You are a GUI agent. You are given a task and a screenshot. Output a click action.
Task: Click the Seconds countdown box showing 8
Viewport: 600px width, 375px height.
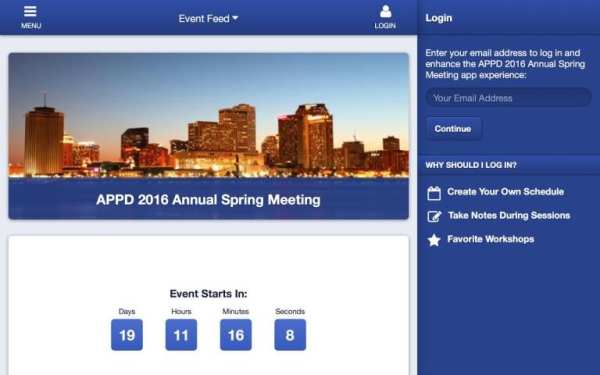click(290, 335)
